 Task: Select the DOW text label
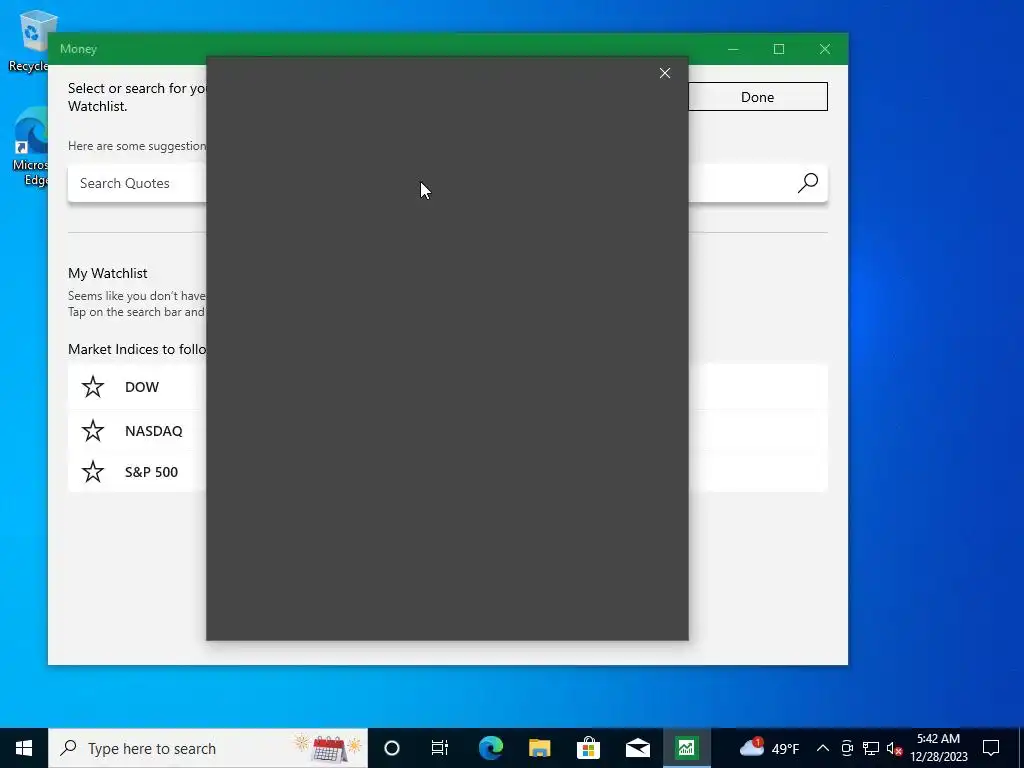(x=142, y=387)
